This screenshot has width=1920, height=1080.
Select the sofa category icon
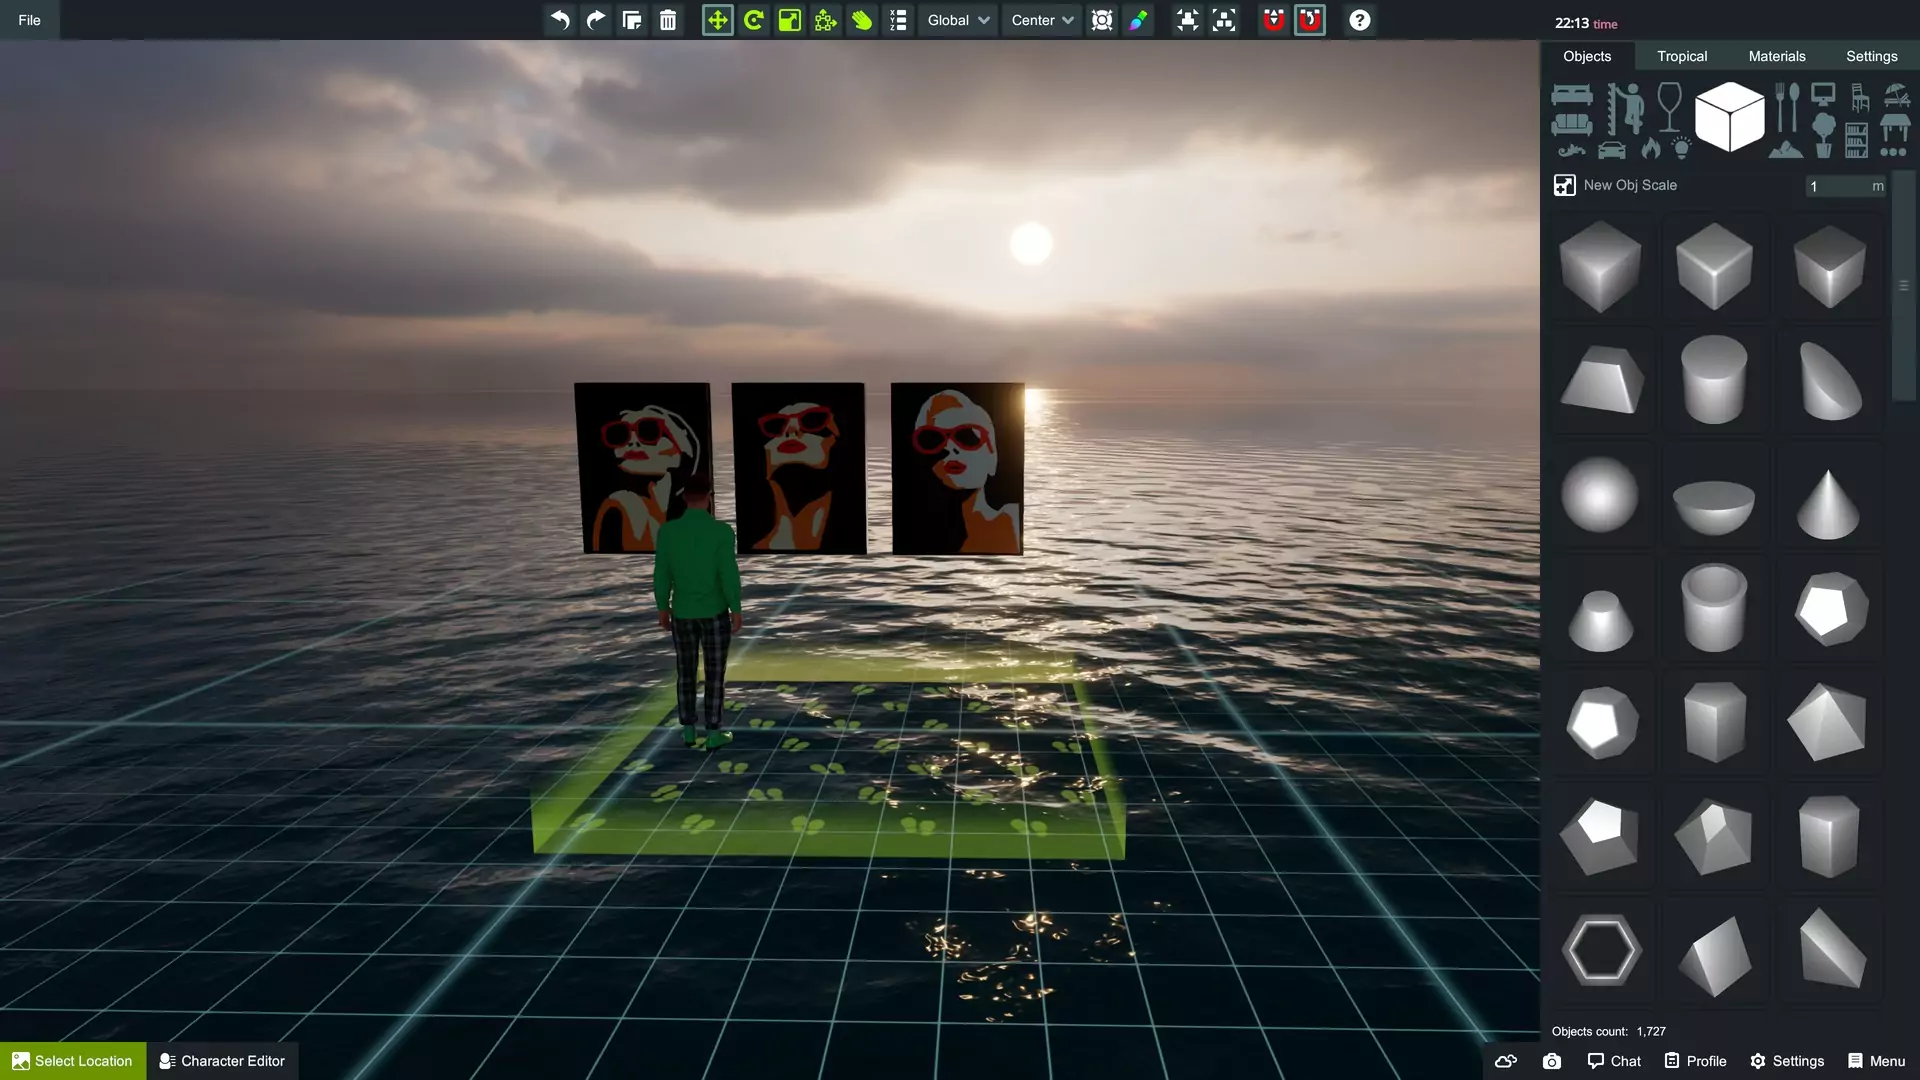click(x=1572, y=124)
